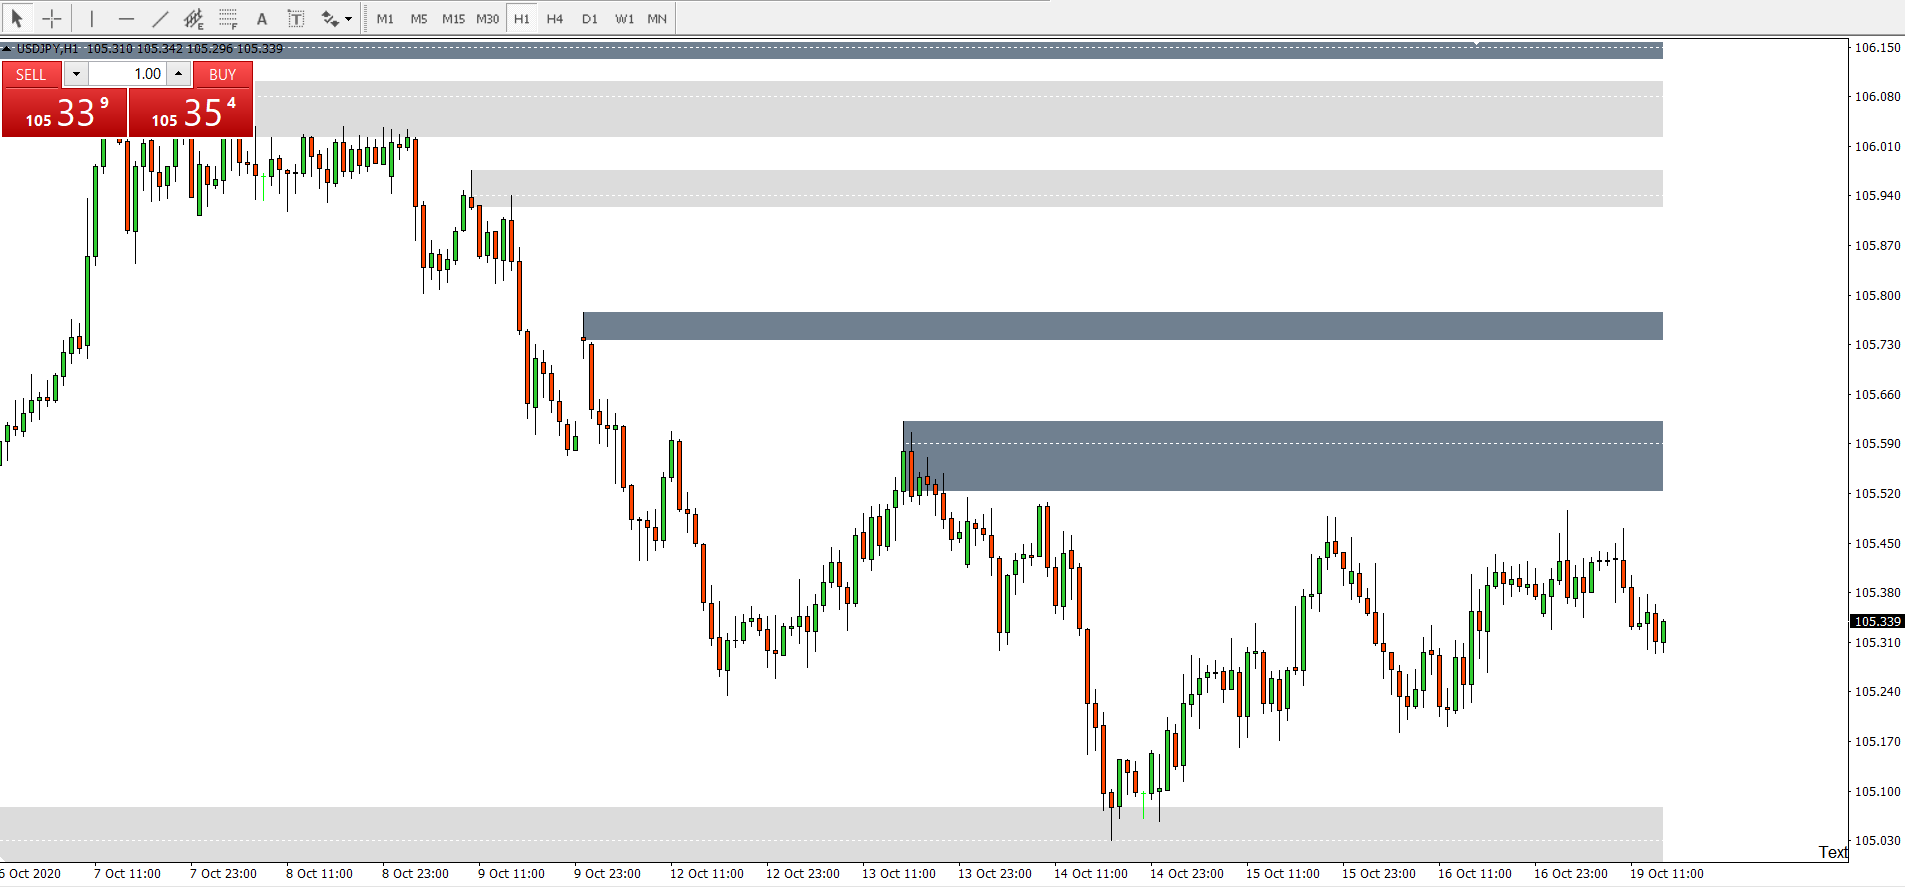Screen dimensions: 1905x888
Task: Pick the equidistant channel tool
Action: 194,18
